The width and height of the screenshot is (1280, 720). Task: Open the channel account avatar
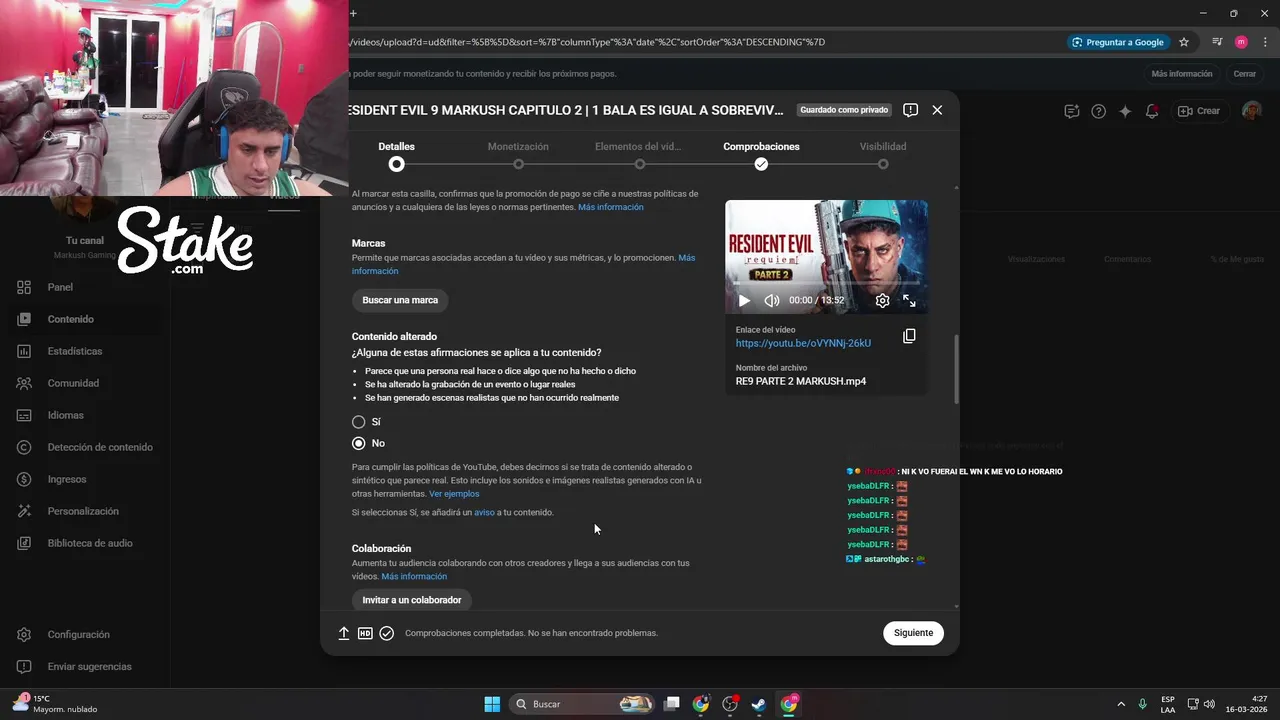coord(1251,111)
